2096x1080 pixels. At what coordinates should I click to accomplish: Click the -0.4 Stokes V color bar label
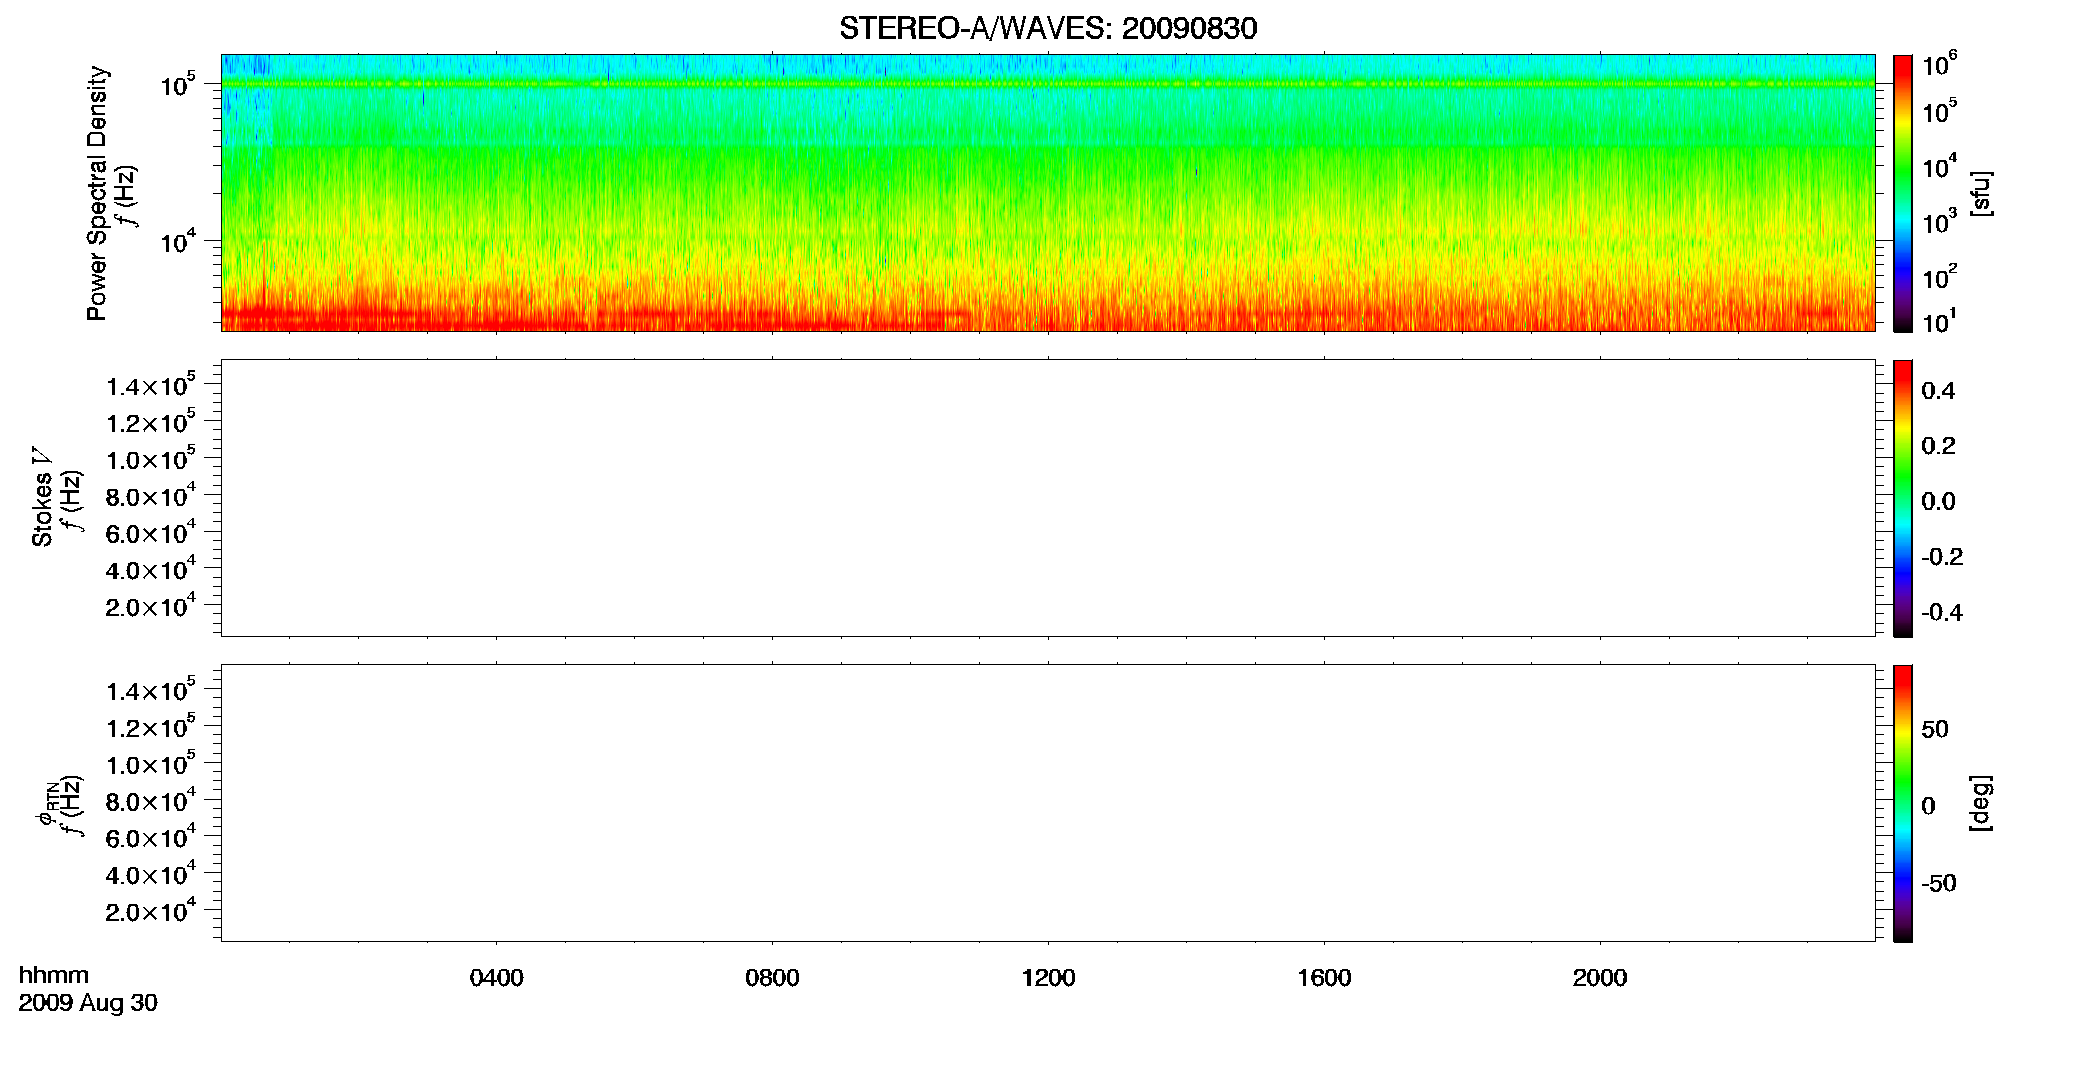[x=1942, y=613]
